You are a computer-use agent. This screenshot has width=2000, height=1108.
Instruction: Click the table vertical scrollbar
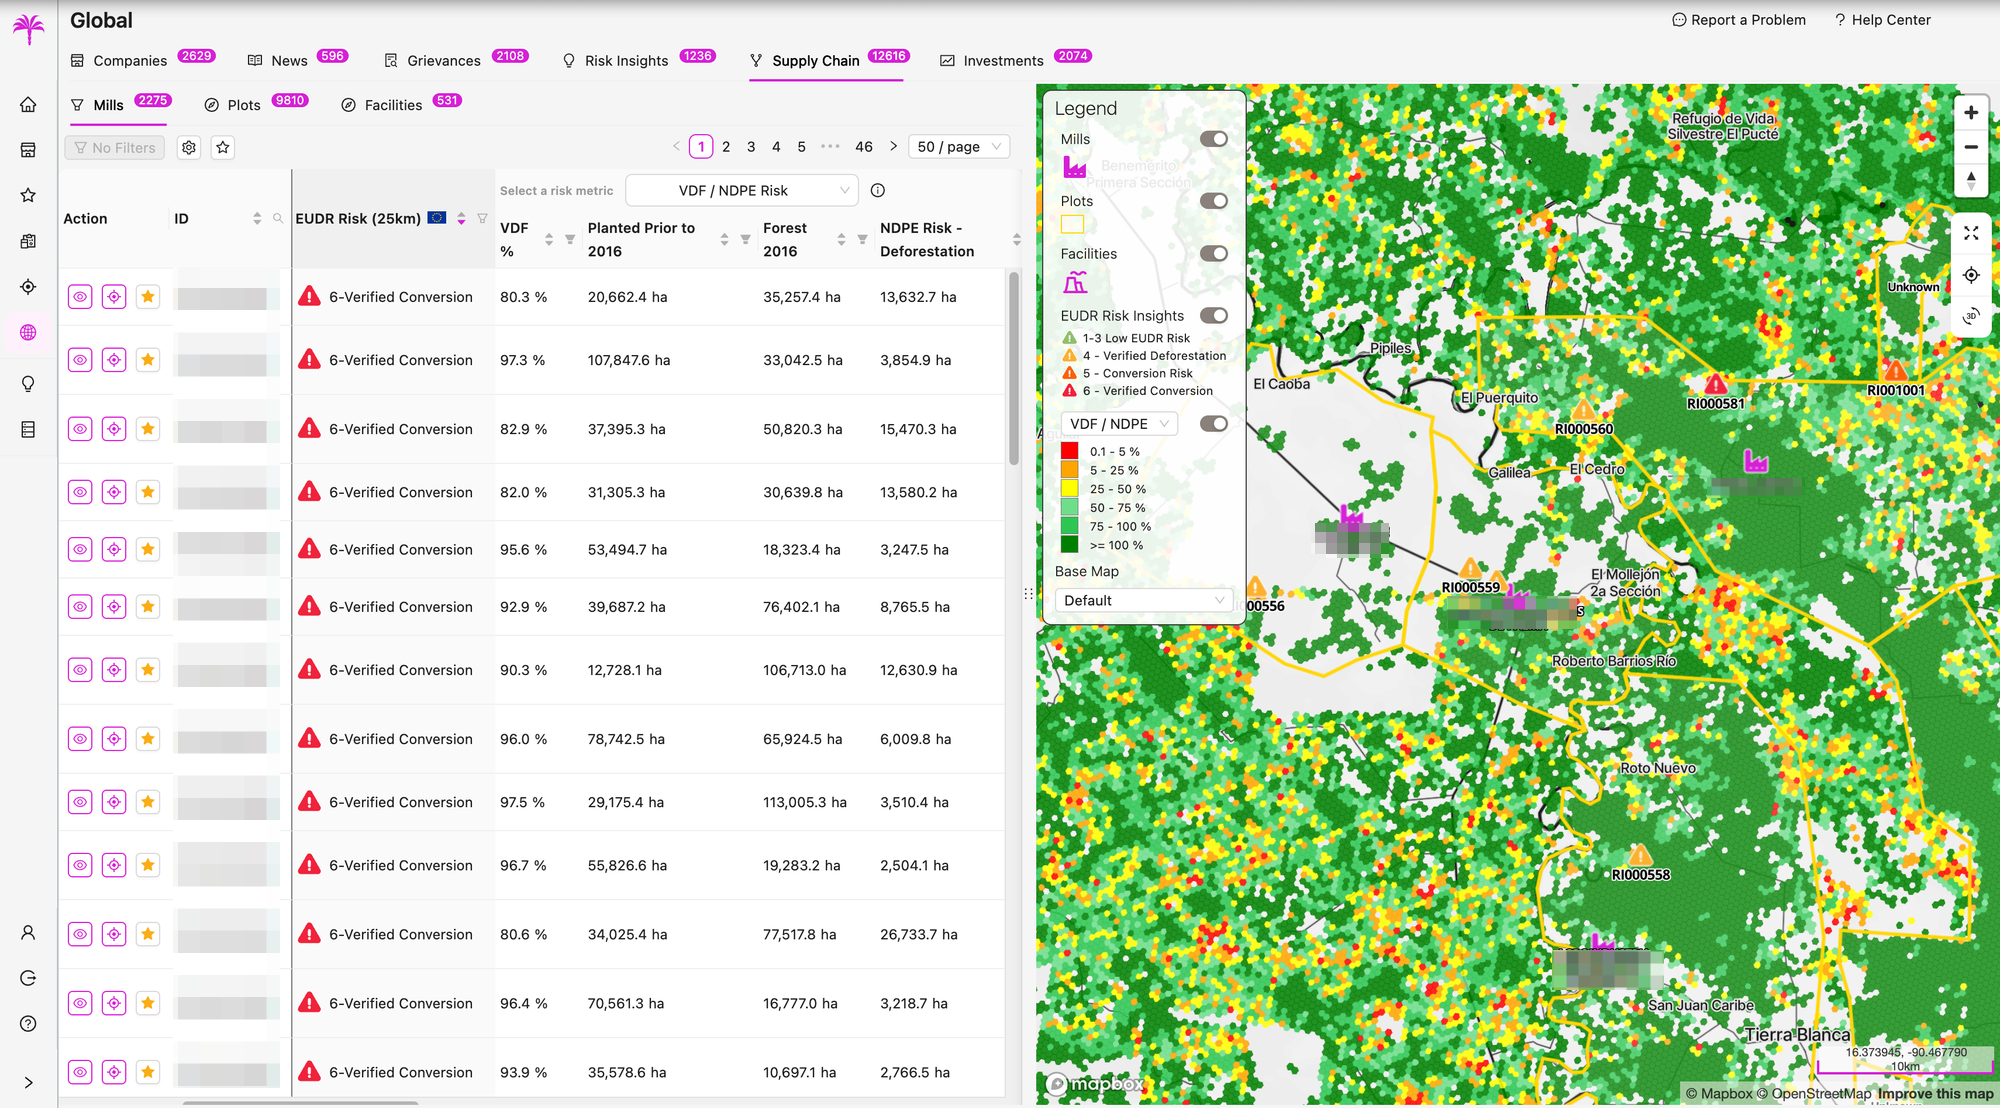[x=1014, y=368]
